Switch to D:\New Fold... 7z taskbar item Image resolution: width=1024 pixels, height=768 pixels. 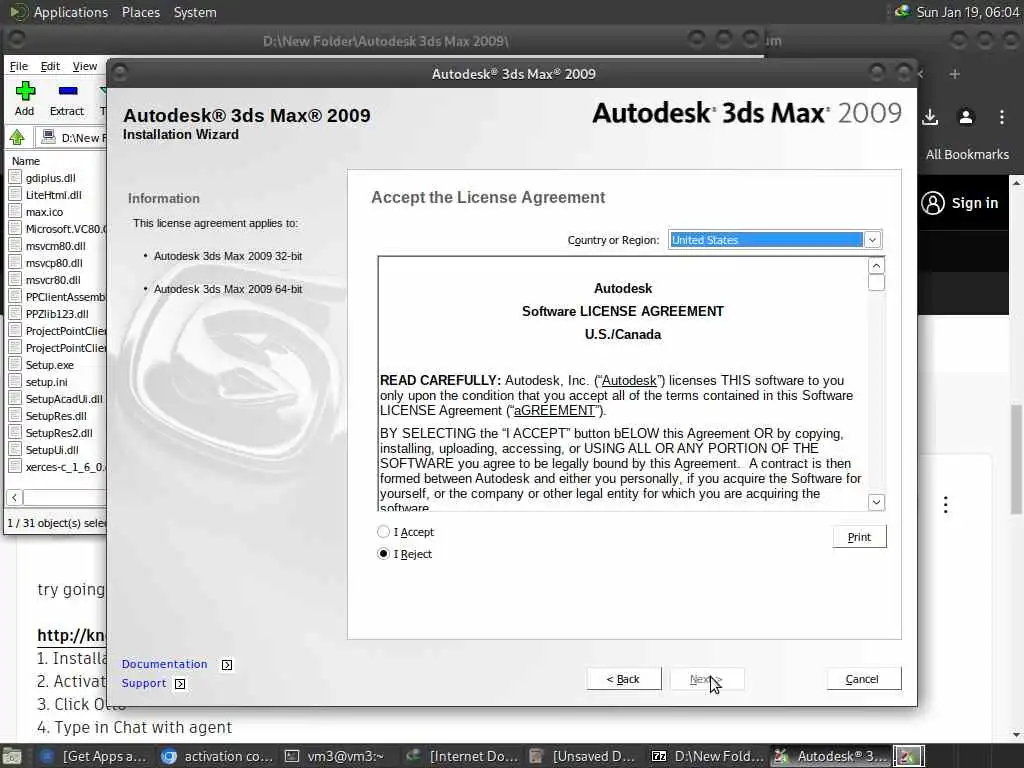pyautogui.click(x=707, y=756)
